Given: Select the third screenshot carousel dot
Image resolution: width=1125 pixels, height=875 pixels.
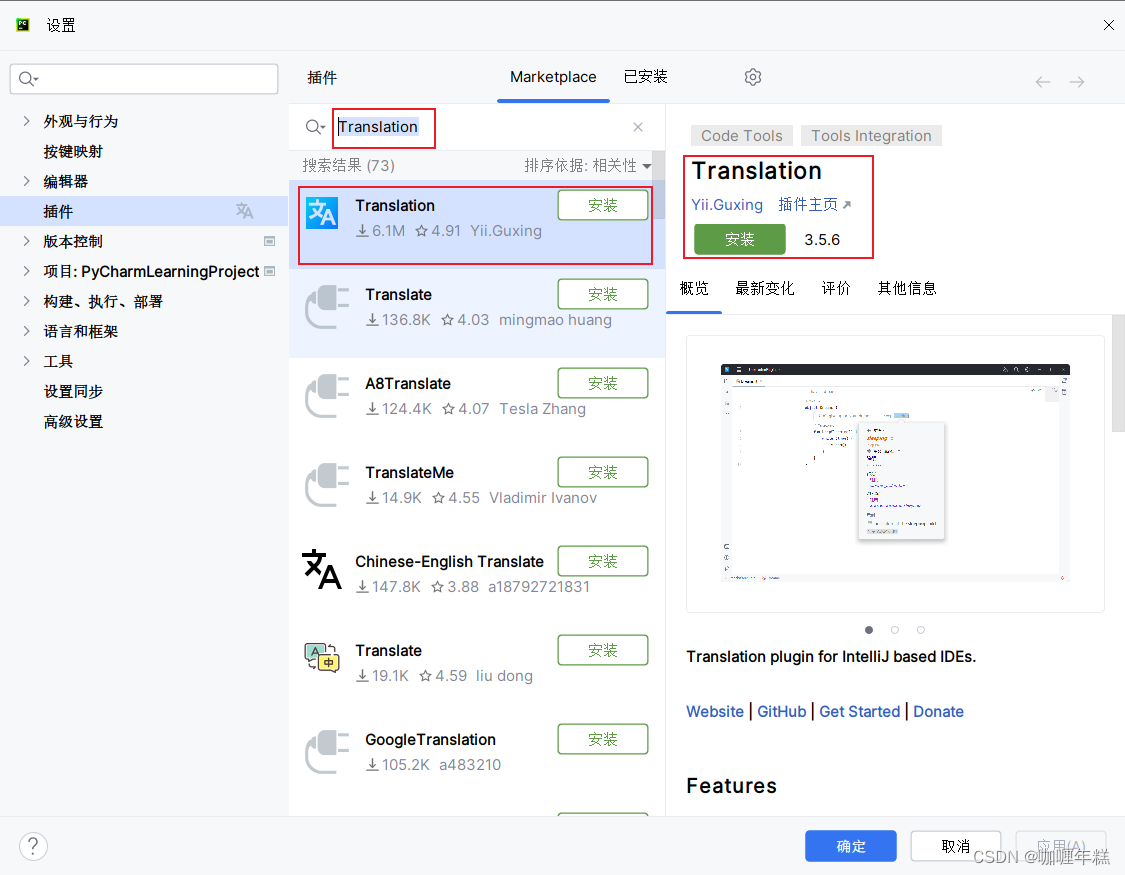Looking at the screenshot, I should (921, 630).
